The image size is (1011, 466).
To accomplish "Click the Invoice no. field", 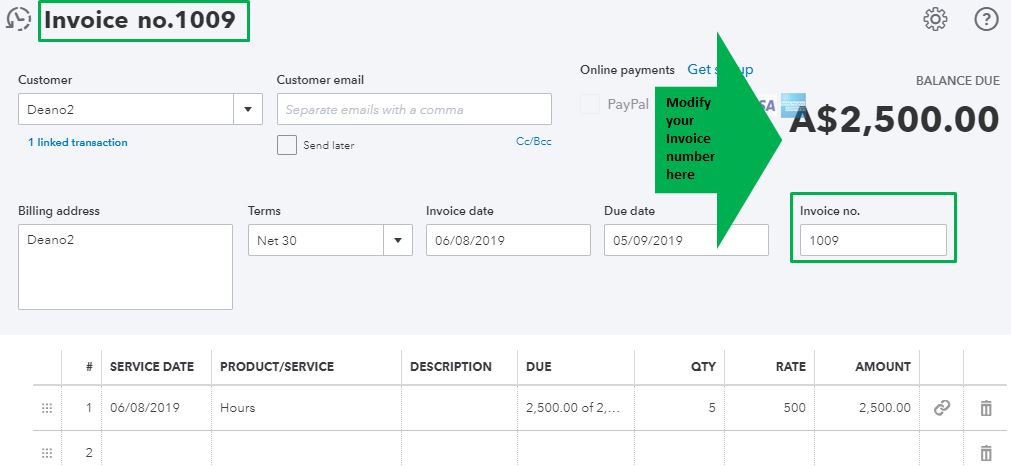I will tap(872, 240).
